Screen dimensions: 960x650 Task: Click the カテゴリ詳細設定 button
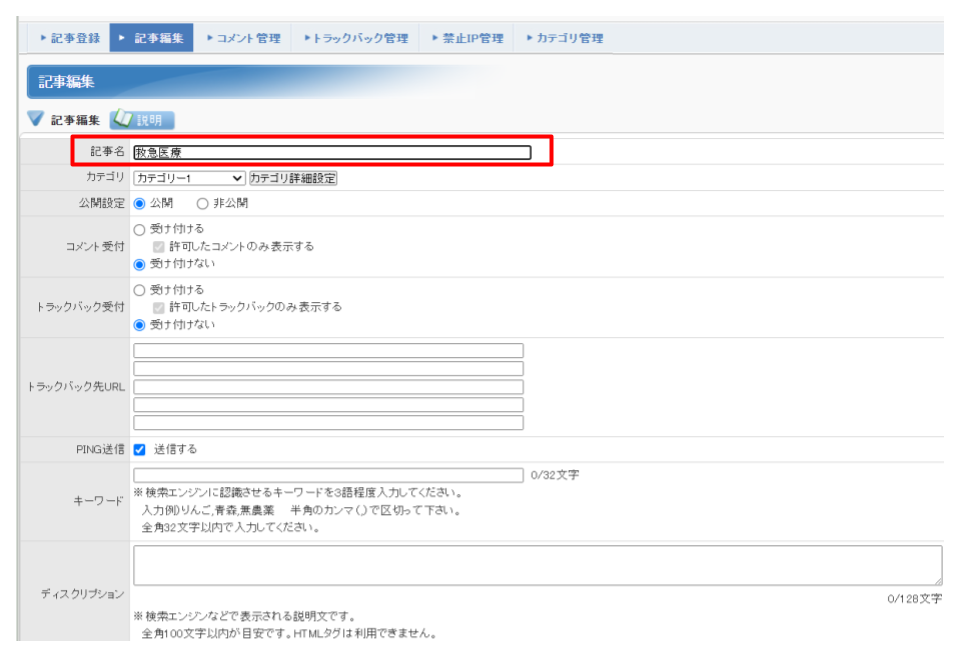coord(293,178)
